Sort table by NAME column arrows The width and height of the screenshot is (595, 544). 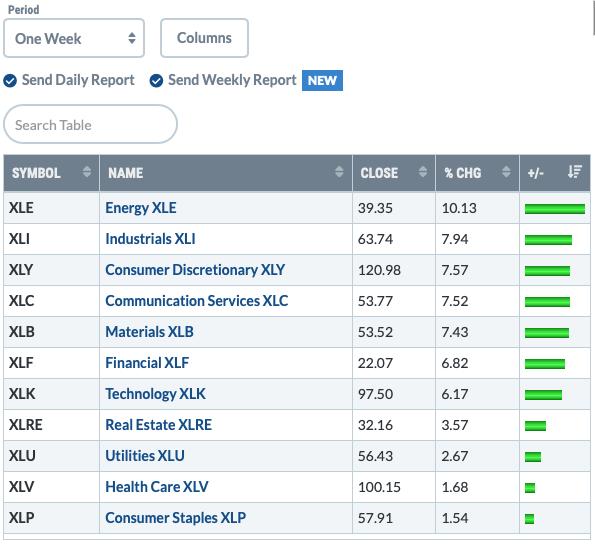coord(339,172)
